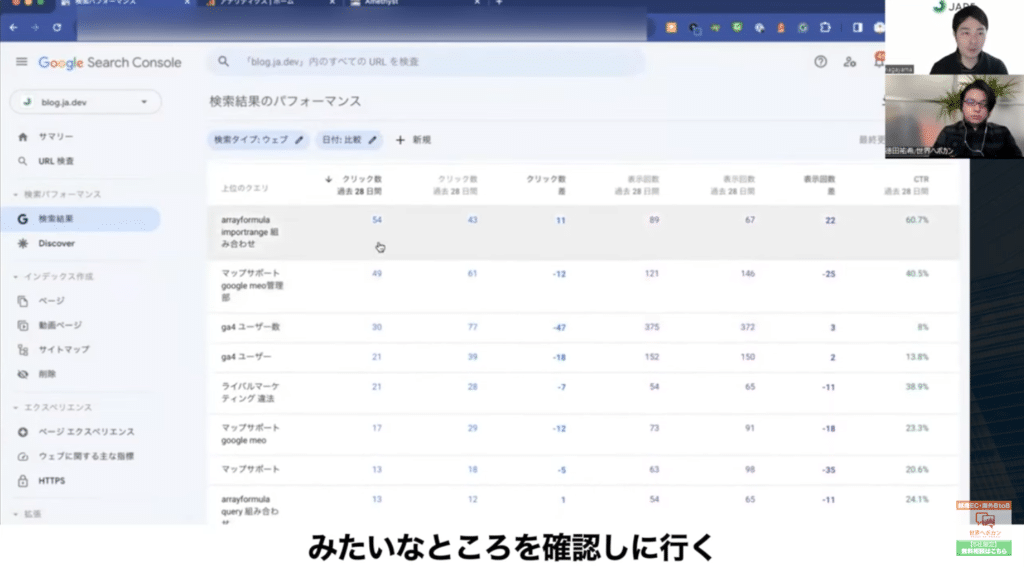Open ページ エクスペリエンス report
Screen dimensions: 1024x571
pos(86,432)
